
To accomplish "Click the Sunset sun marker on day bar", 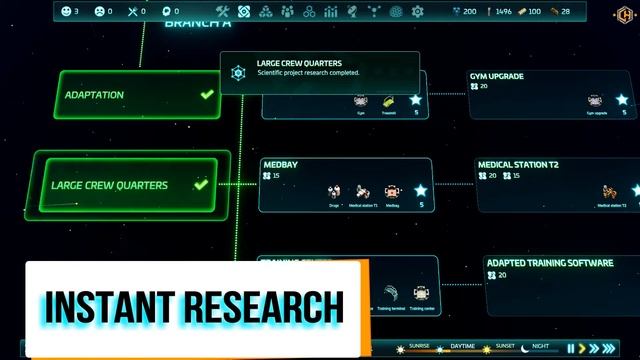I will pyautogui.click(x=487, y=349).
